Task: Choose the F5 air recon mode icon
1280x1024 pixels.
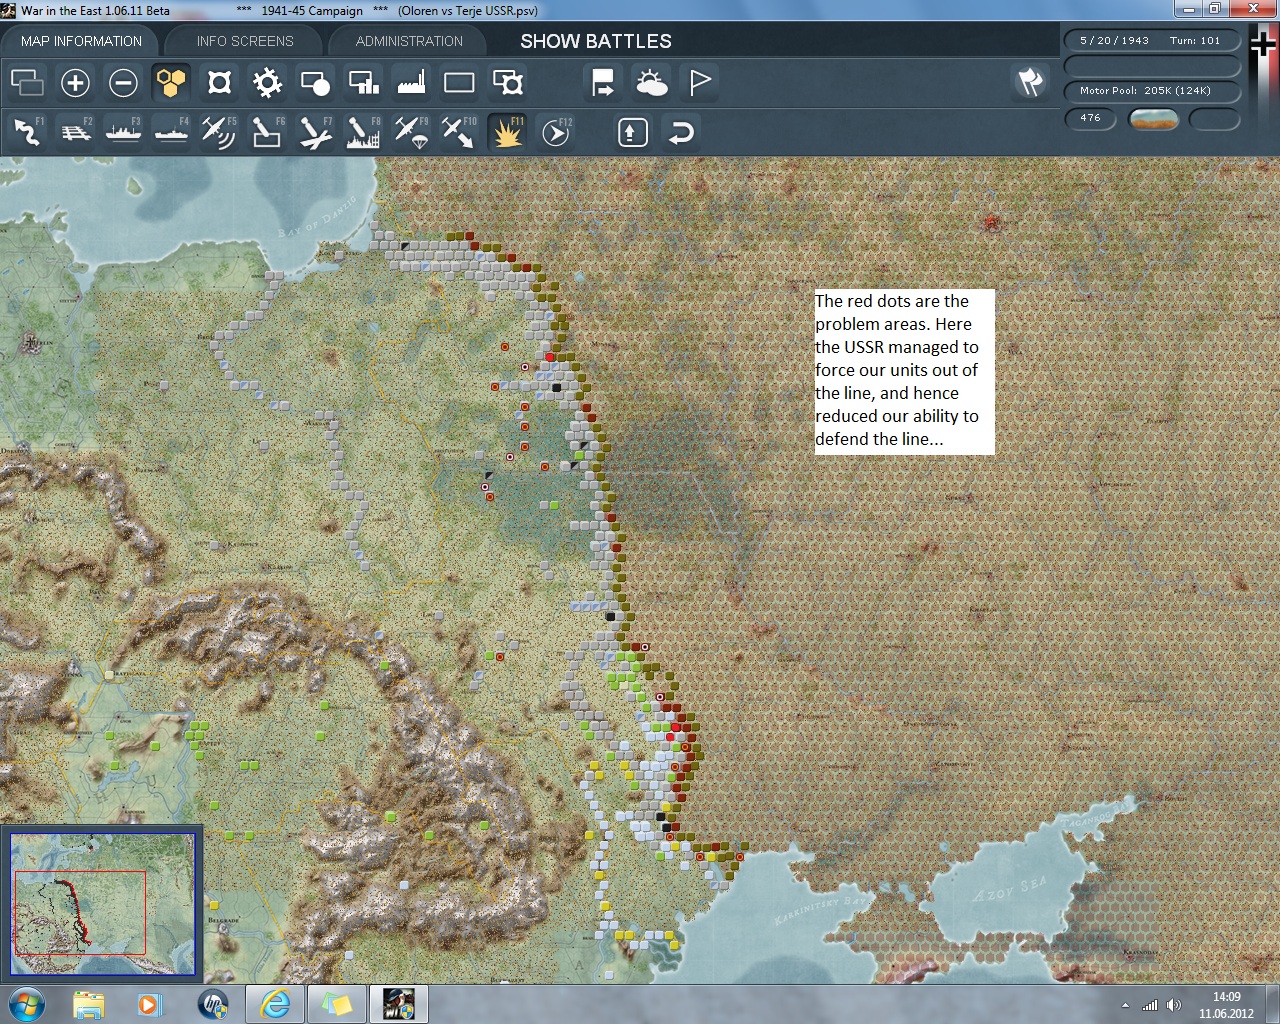Action: pos(218,132)
